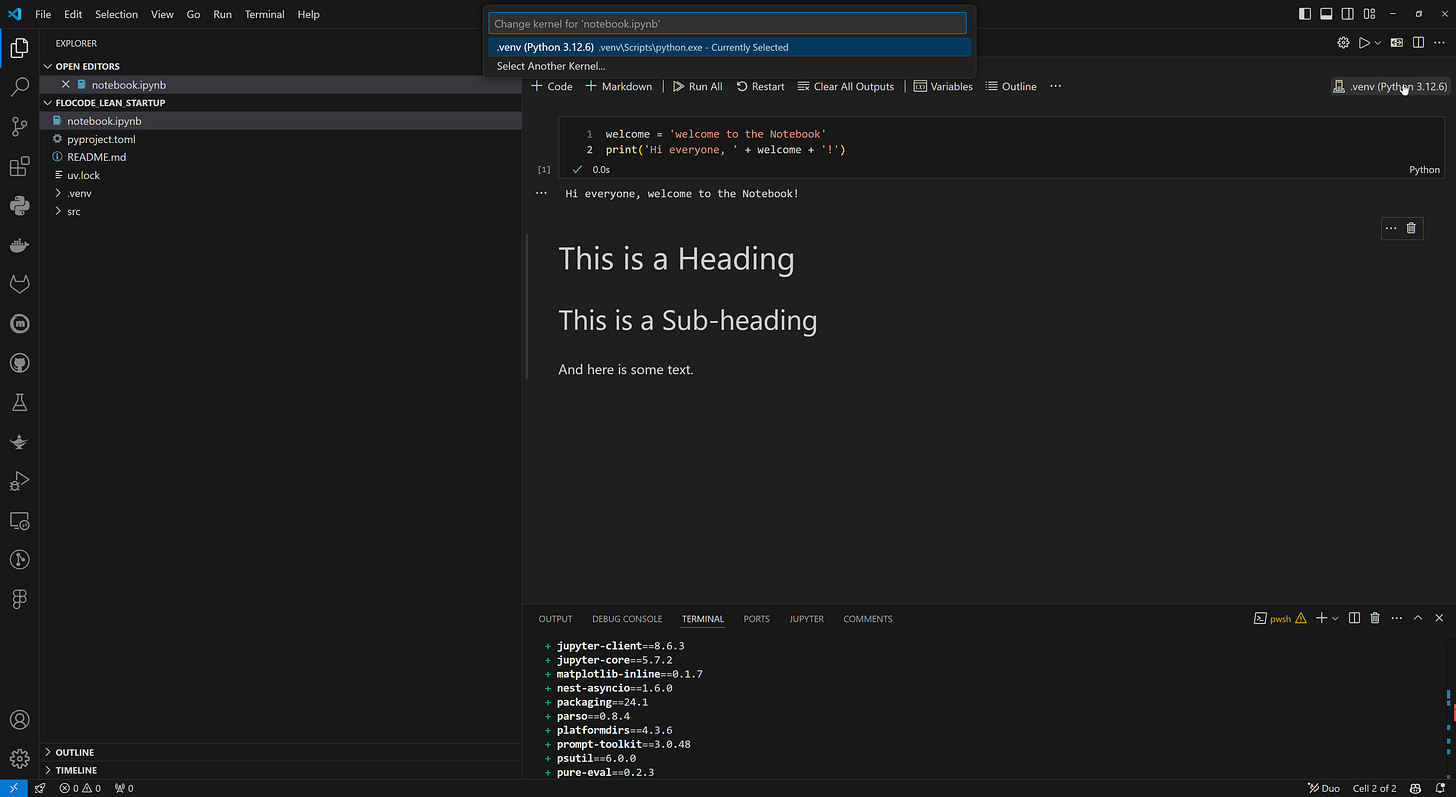1456x797 pixels.
Task: Open the run button dropdown arrow
Action: [1378, 42]
